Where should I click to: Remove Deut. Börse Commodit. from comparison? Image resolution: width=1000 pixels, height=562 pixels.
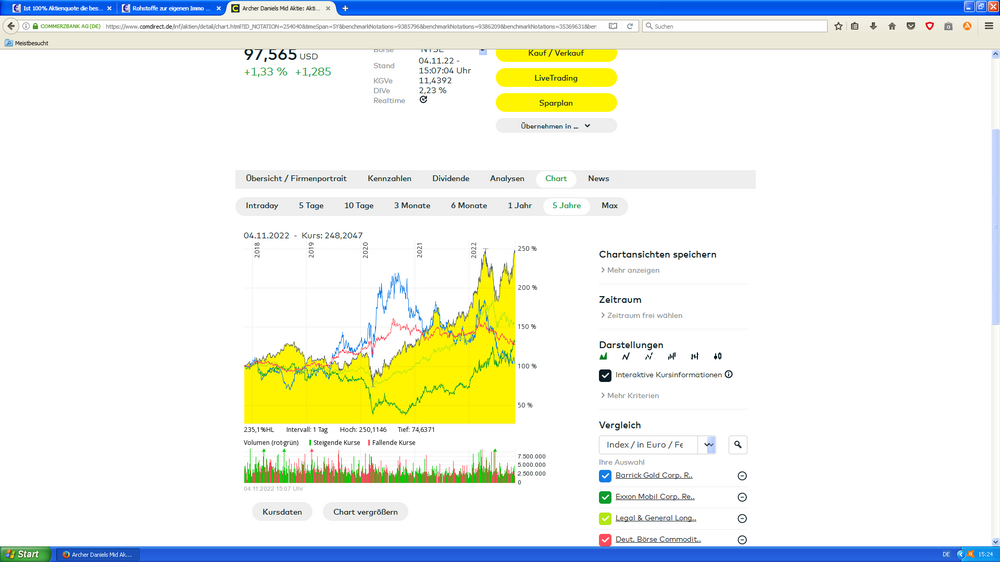[x=742, y=540]
